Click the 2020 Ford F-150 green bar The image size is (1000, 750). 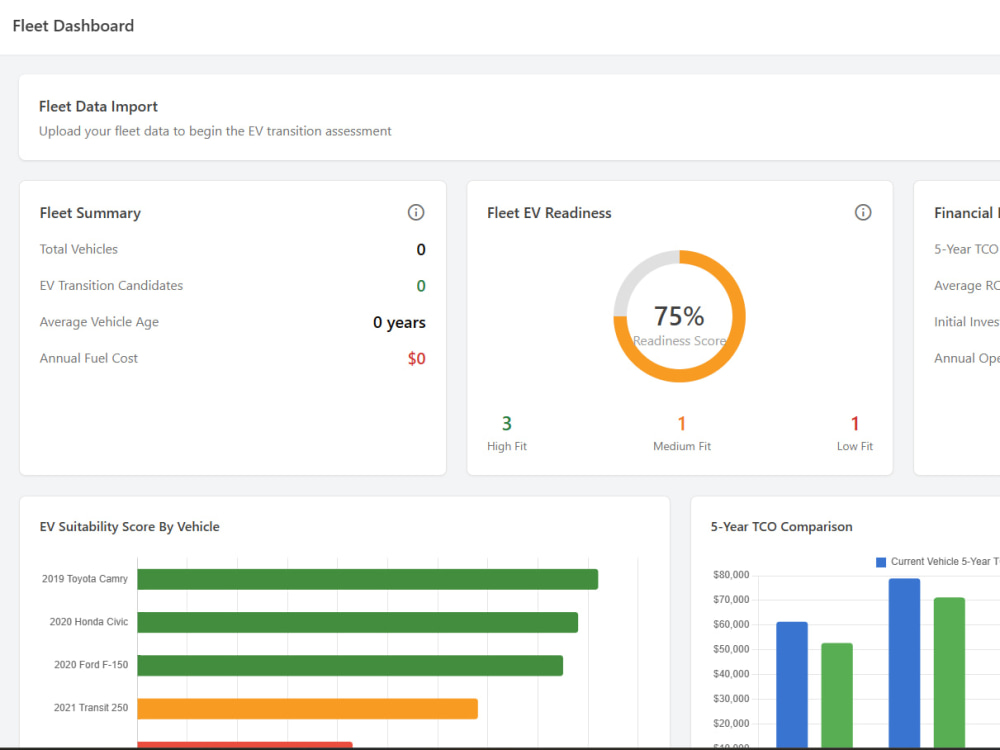click(350, 665)
